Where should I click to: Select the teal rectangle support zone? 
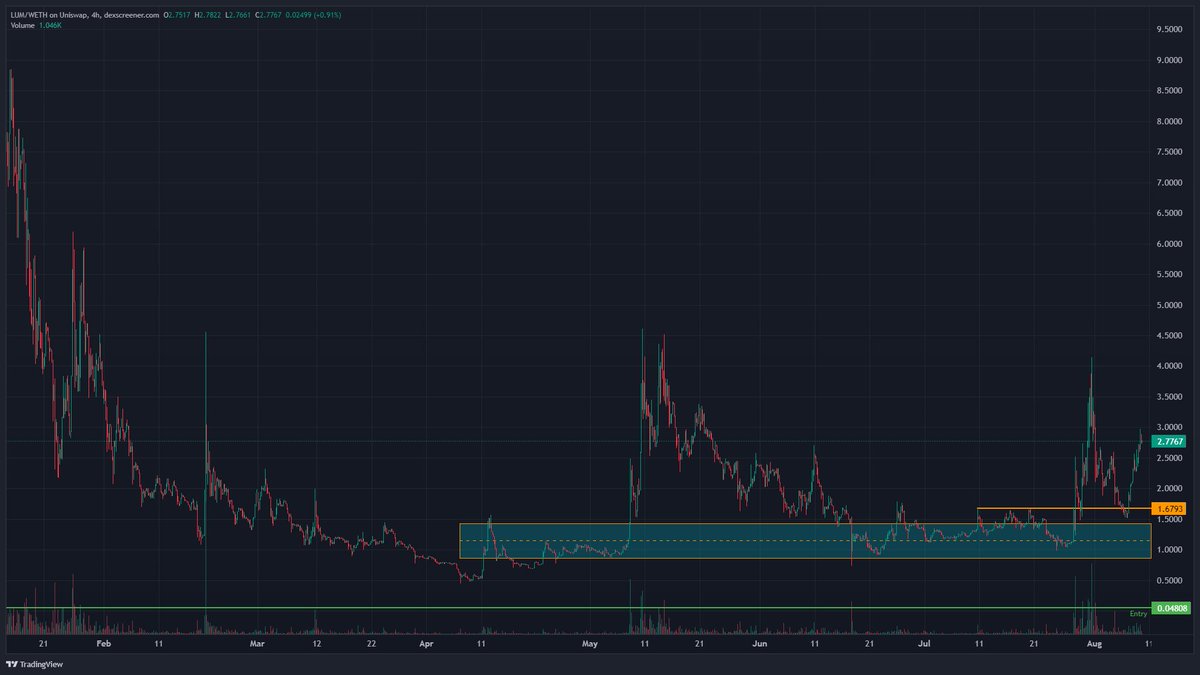(805, 541)
